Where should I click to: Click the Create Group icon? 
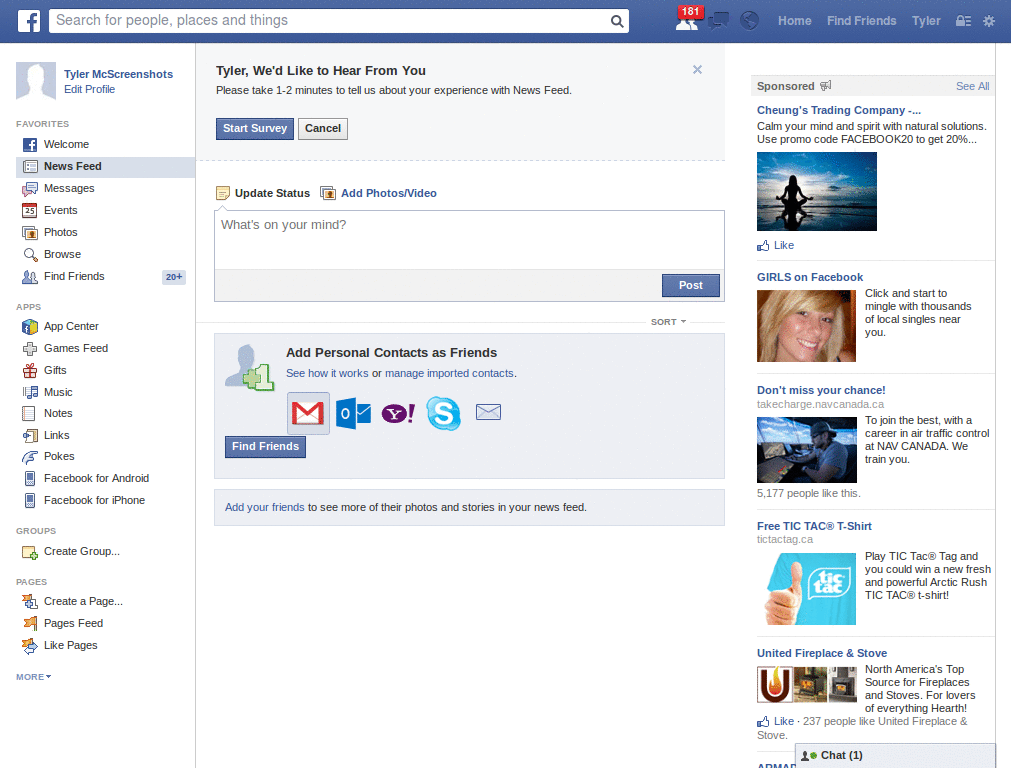pyautogui.click(x=29, y=552)
